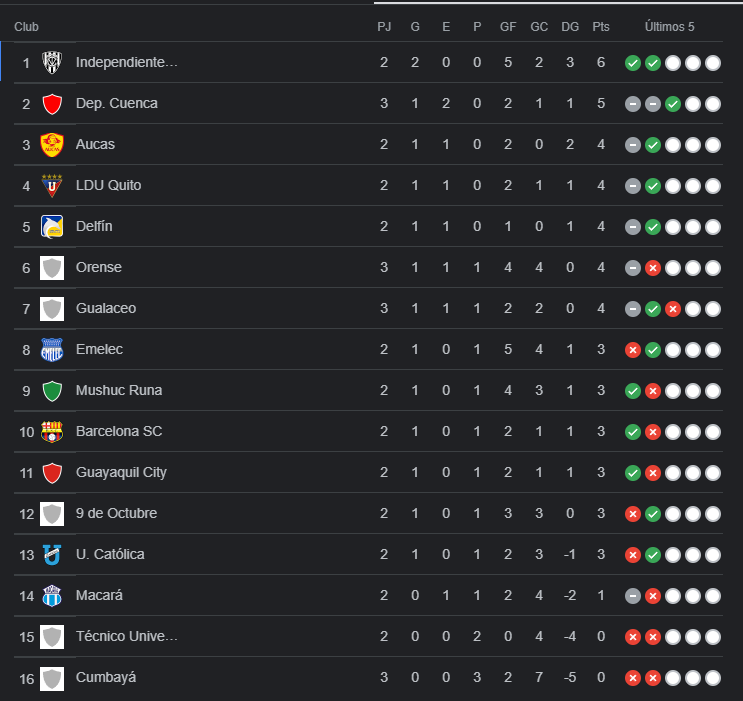Click the green win icon in Emelec row
The height and width of the screenshot is (701, 743).
[653, 349]
